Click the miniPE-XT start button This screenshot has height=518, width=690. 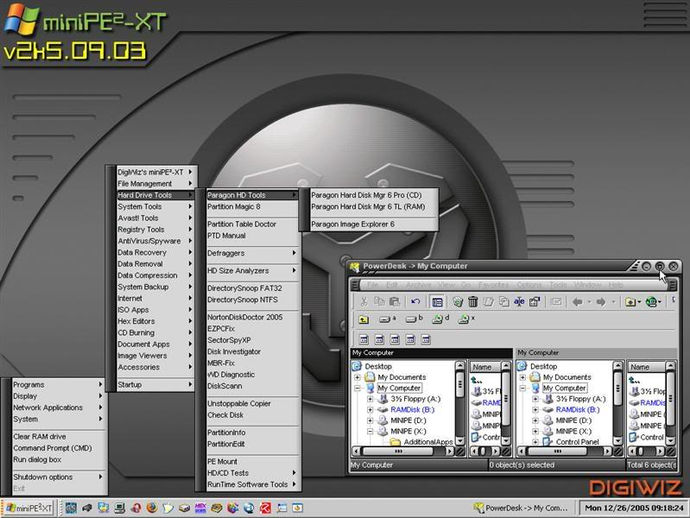click(x=28, y=508)
